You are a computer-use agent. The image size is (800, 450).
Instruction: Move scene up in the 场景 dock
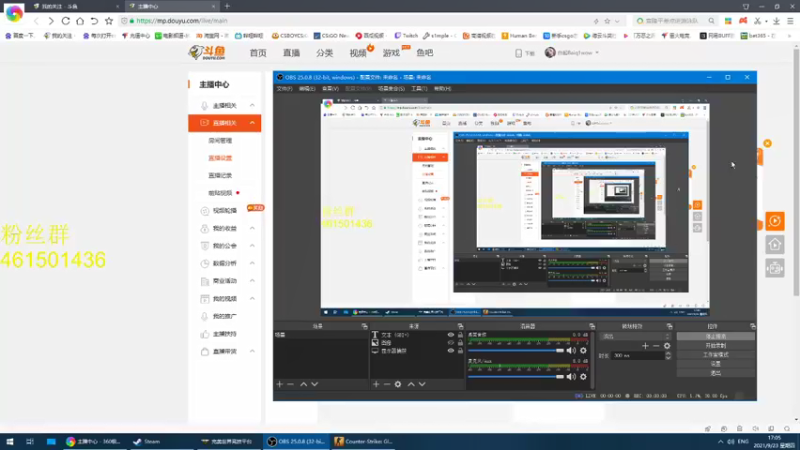(x=304, y=384)
